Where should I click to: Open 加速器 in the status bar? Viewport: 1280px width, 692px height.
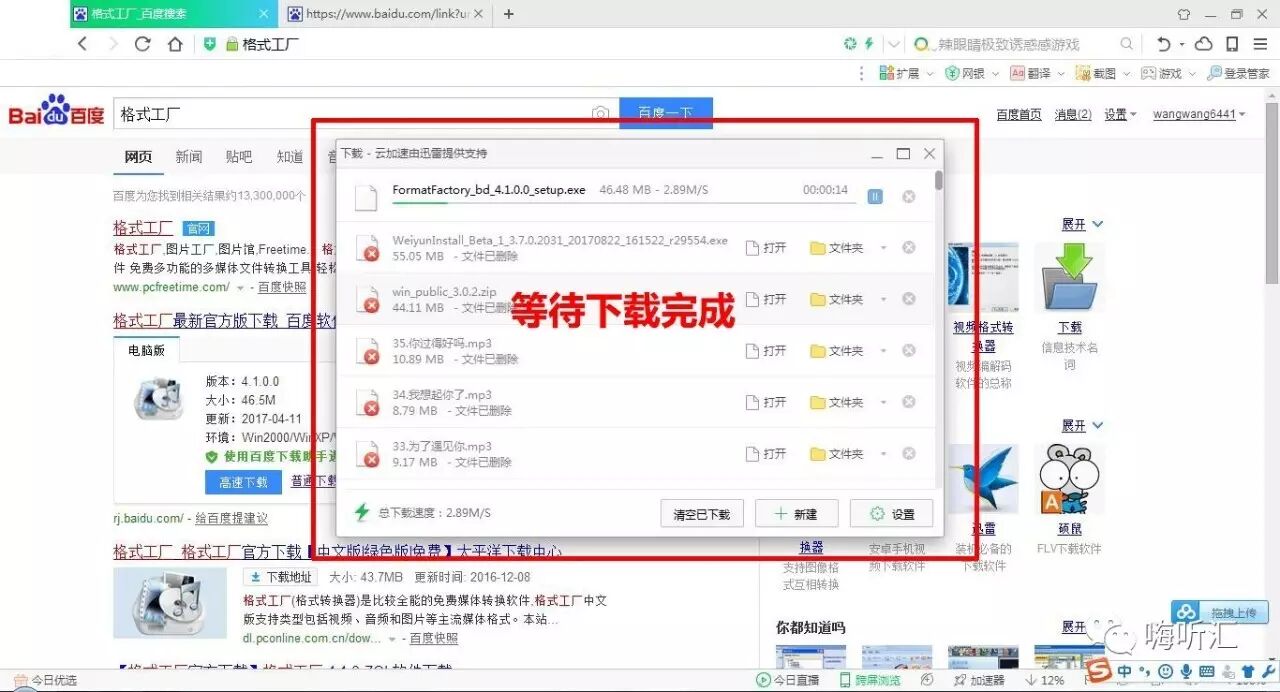pyautogui.click(x=979, y=680)
